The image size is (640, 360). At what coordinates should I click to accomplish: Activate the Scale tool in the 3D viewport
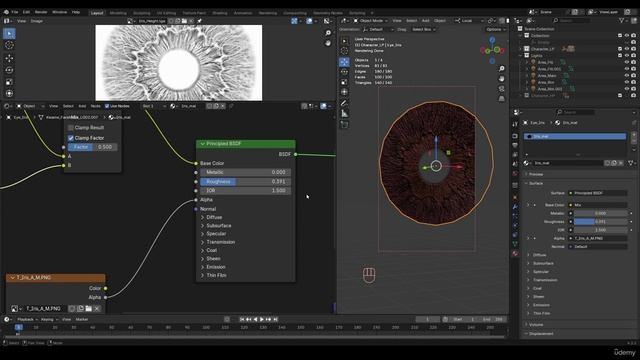coord(344,82)
